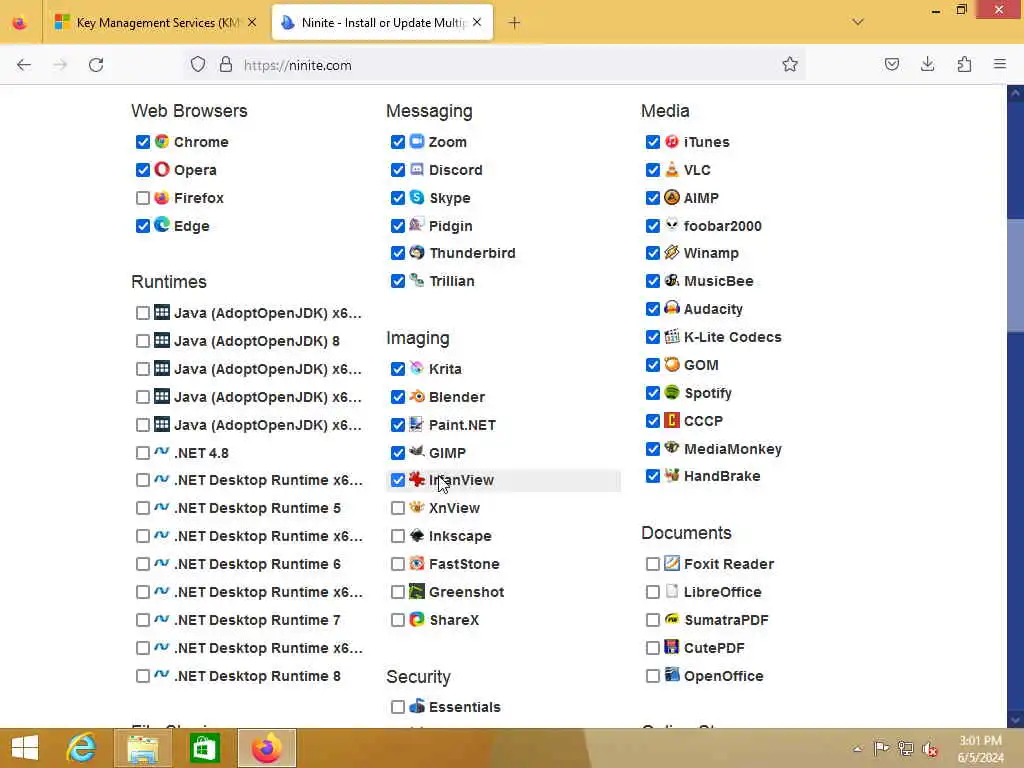Click the SumatraPDF label
This screenshot has width=1024, height=768.
726,620
